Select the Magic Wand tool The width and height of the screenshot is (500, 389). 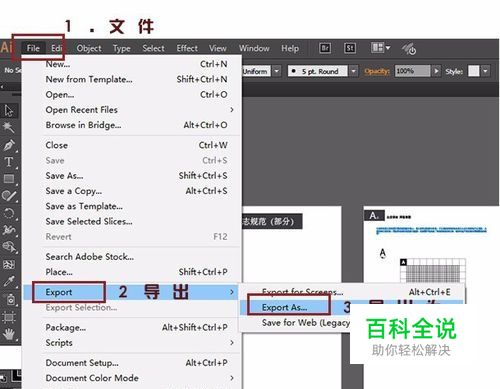coord(9,127)
